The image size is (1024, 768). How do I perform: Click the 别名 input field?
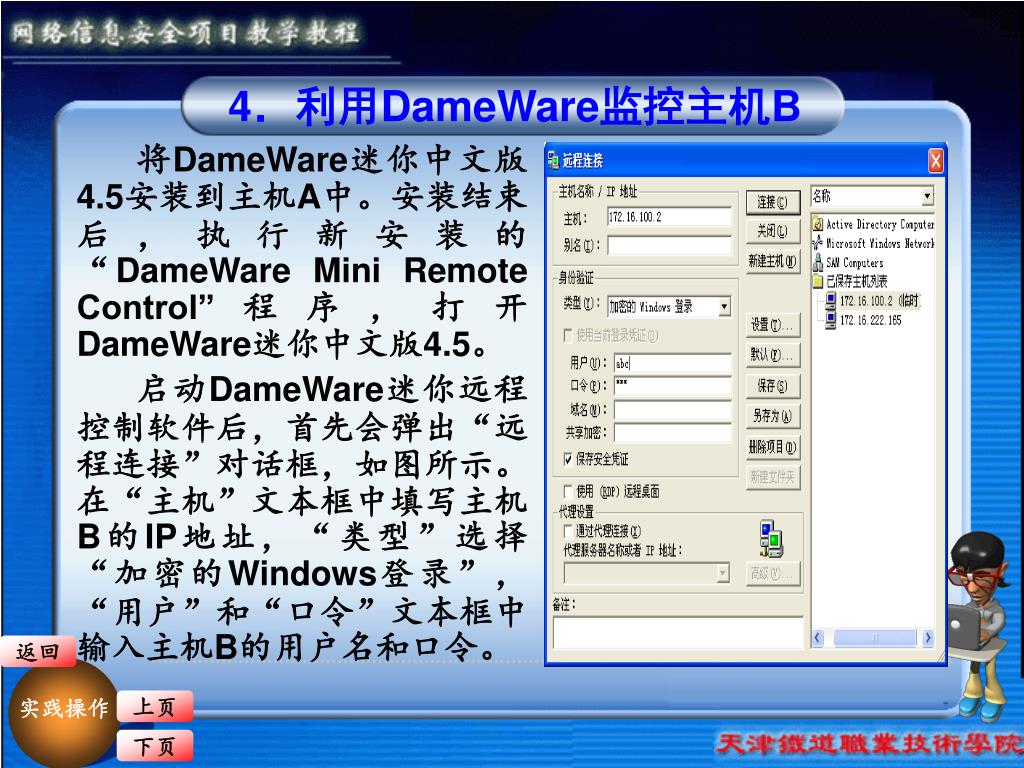[x=669, y=246]
